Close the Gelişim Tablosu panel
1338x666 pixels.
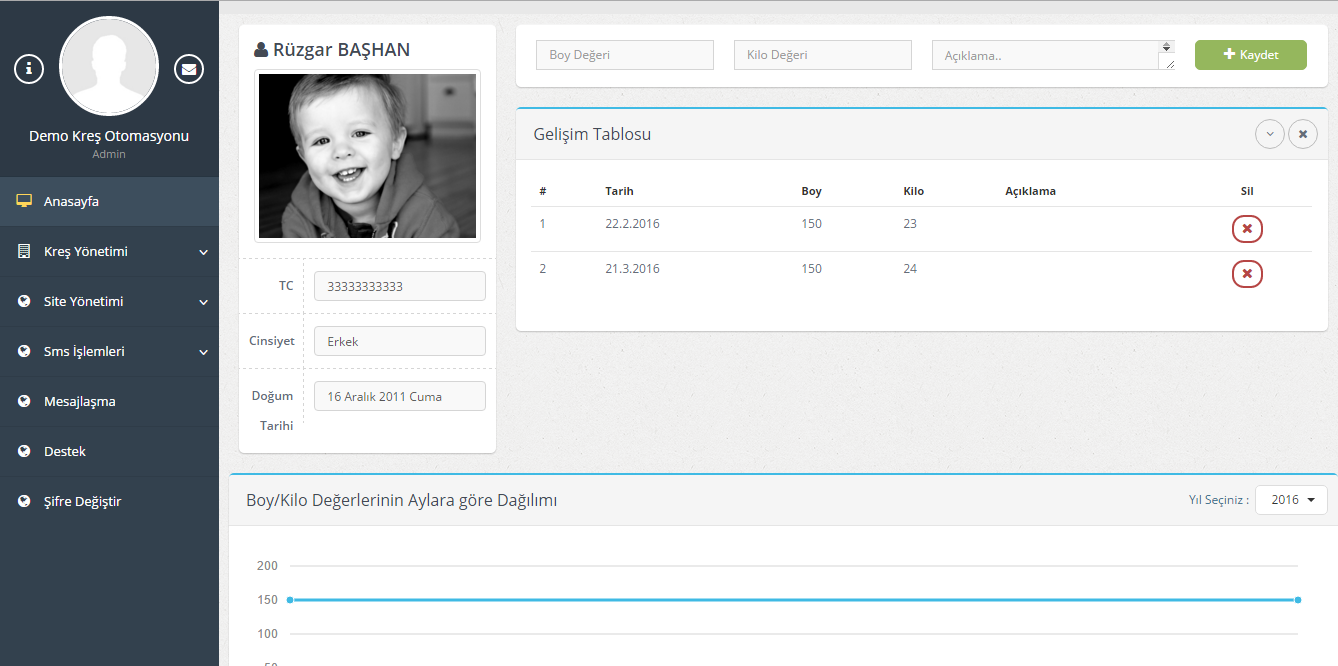pyautogui.click(x=1302, y=134)
